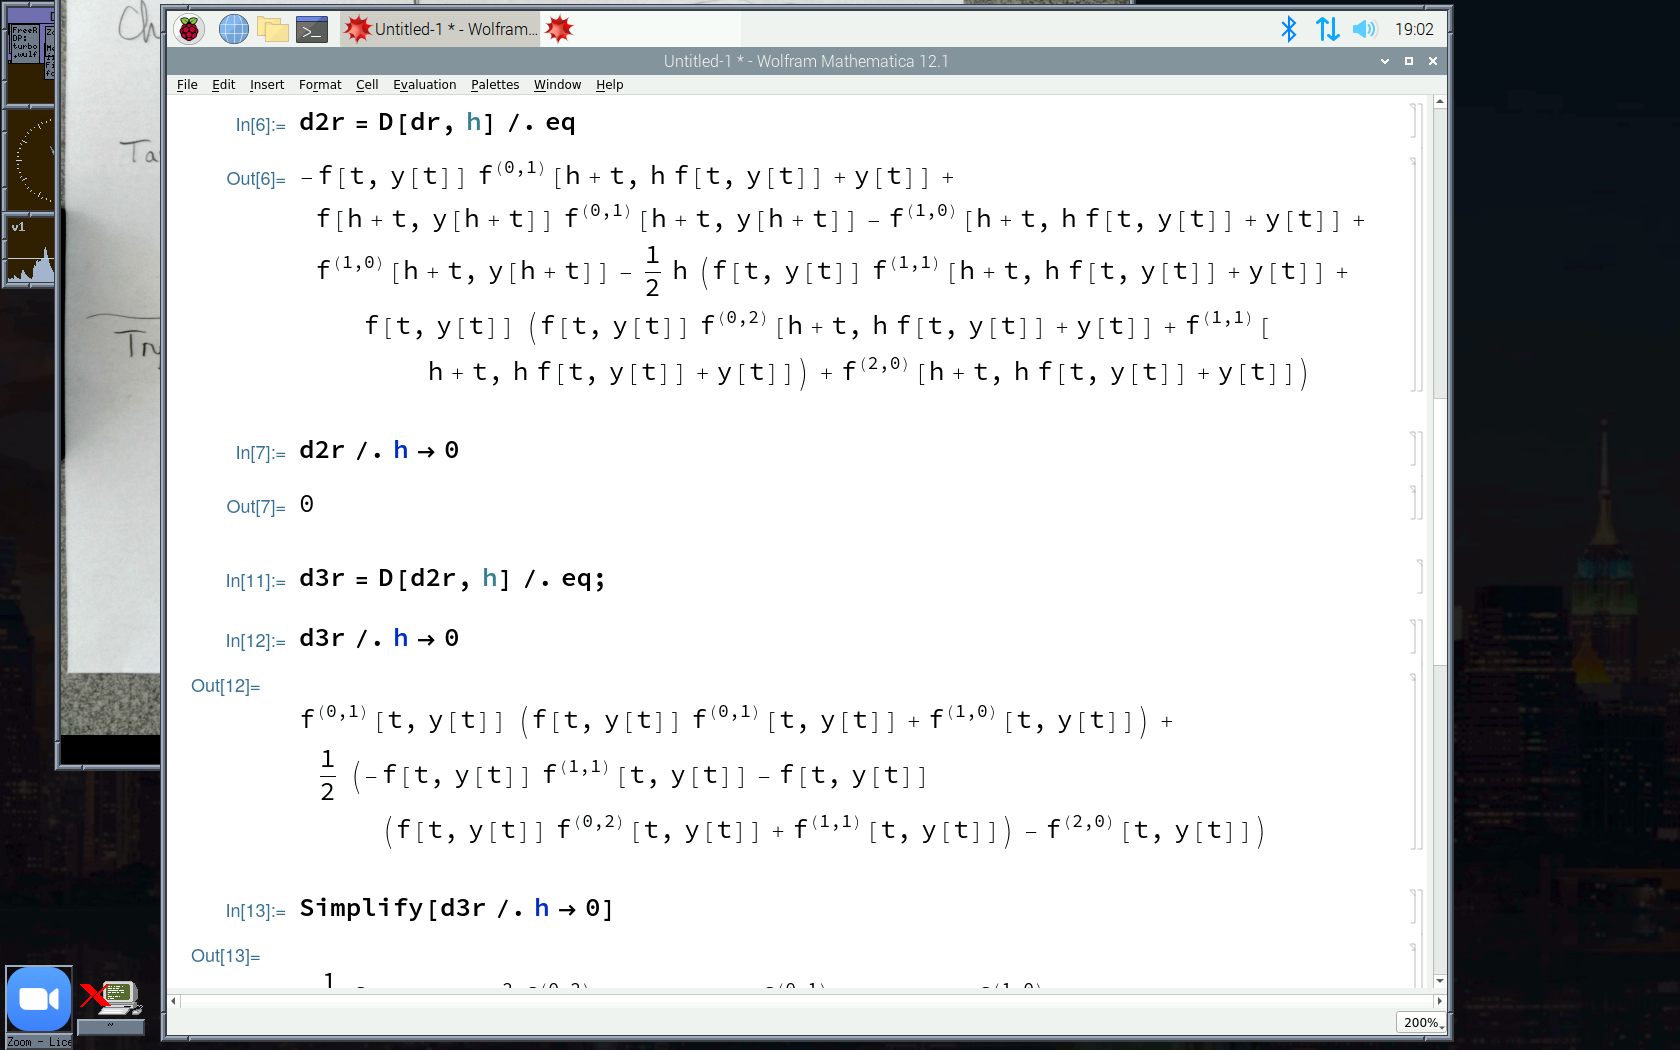Image resolution: width=1680 pixels, height=1050 pixels.
Task: Open the file manager folder icon
Action: [273, 29]
